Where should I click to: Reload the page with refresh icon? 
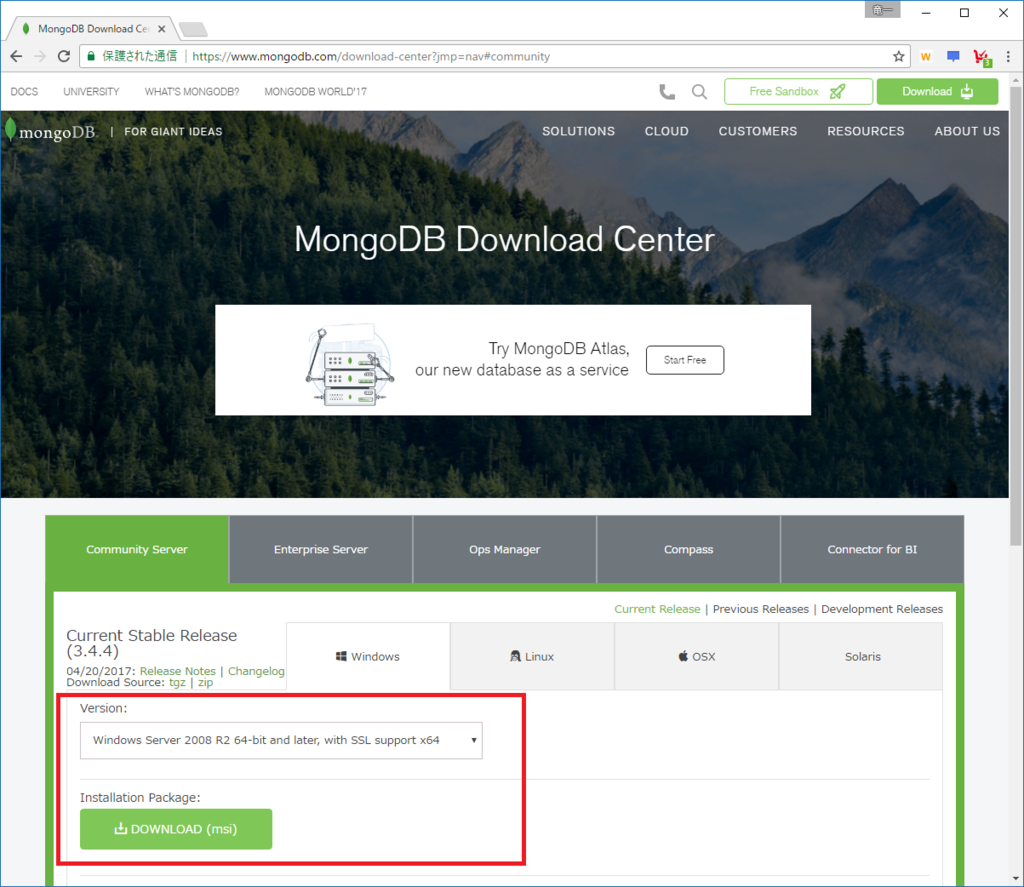pos(63,56)
